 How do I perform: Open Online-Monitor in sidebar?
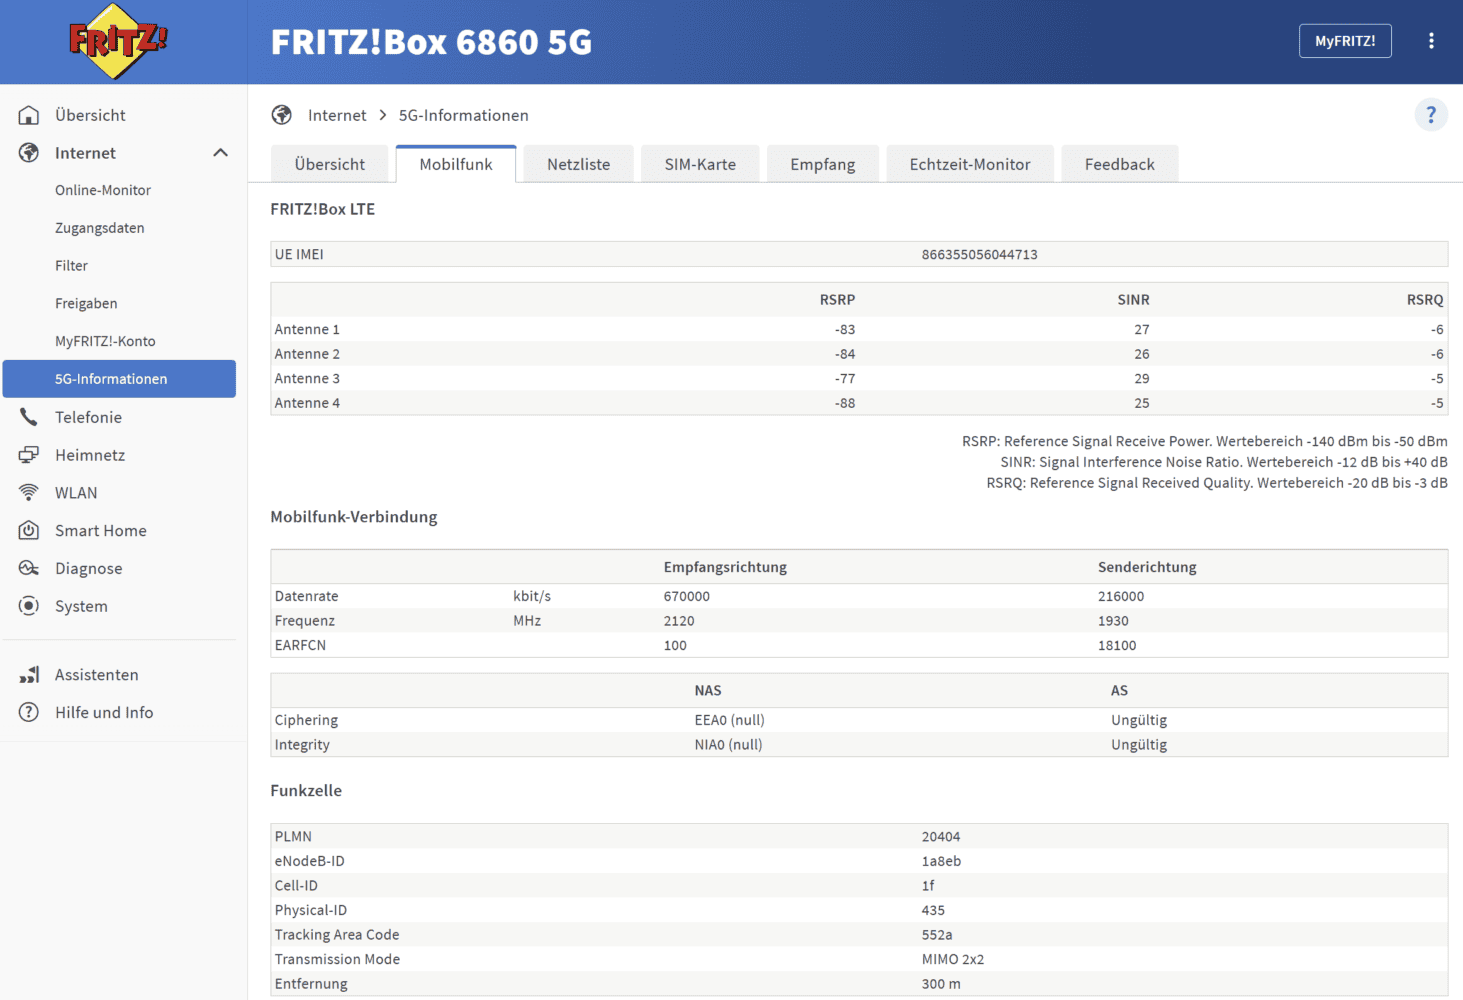103,190
